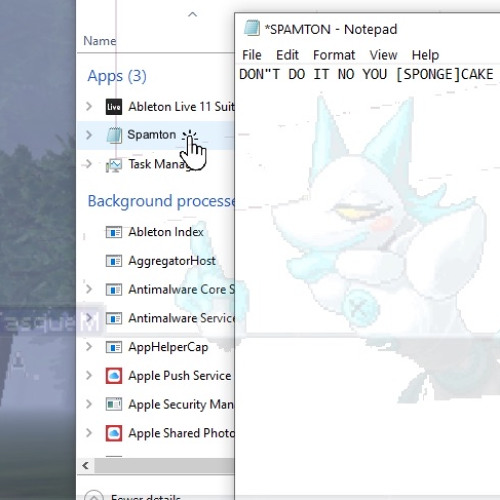Image resolution: width=500 pixels, height=500 pixels.
Task: Click the Apple Security Manager process icon
Action: click(114, 404)
